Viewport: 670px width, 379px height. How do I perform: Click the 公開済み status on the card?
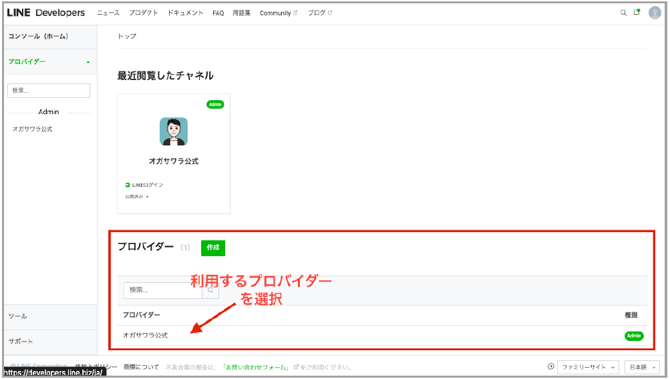point(134,197)
